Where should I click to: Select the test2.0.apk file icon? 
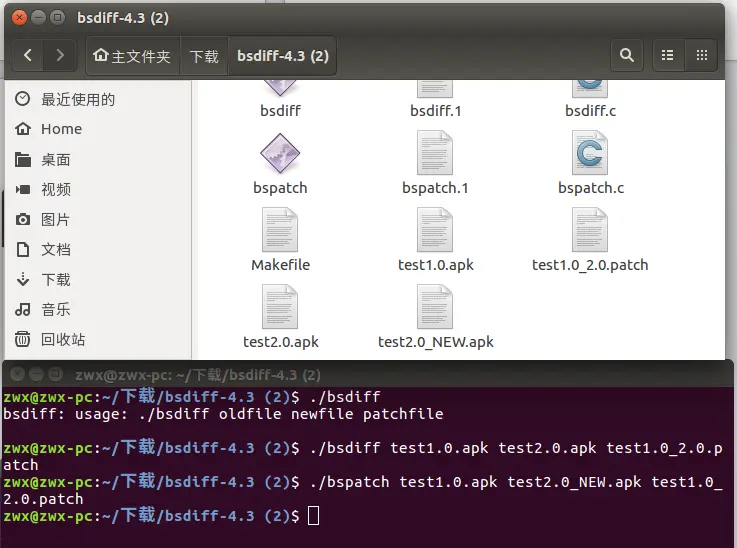pyautogui.click(x=280, y=307)
